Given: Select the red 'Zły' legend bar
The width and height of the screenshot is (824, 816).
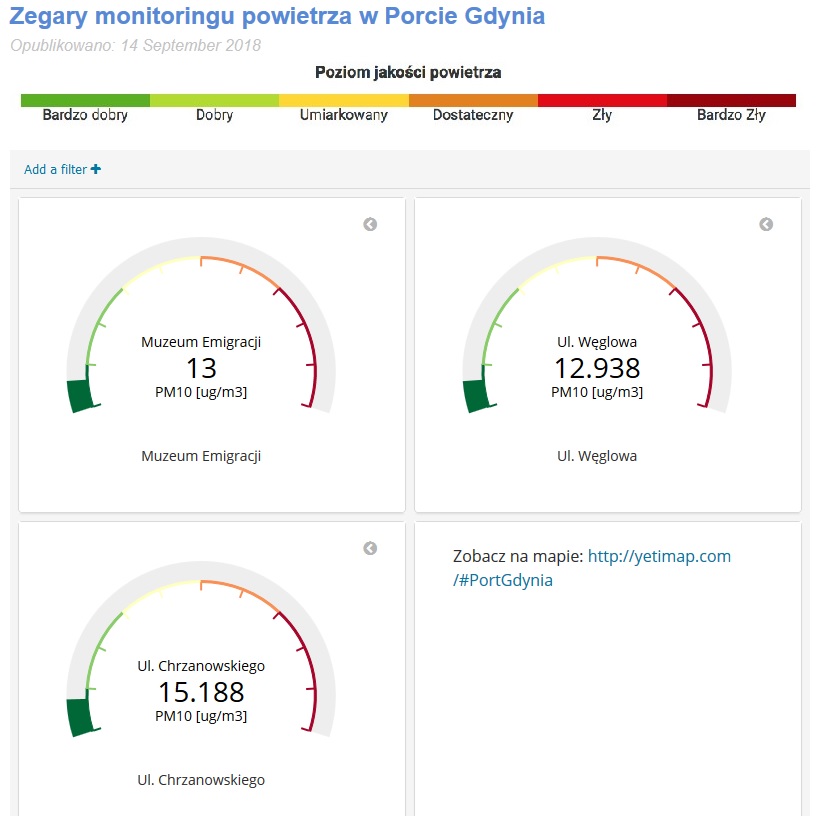Looking at the screenshot, I should tap(602, 100).
